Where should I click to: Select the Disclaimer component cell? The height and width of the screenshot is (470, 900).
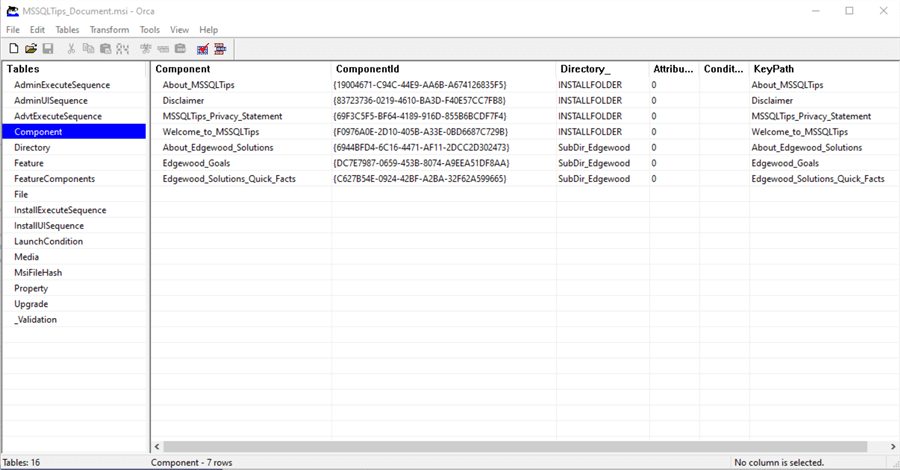point(183,100)
